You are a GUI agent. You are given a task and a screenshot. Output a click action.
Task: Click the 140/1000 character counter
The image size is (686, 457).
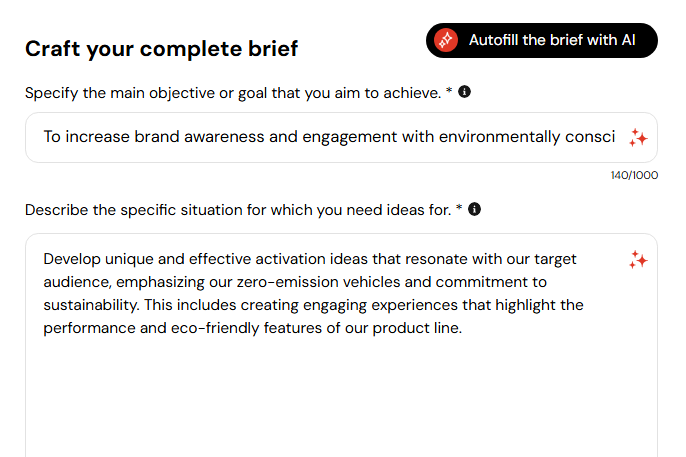tap(634, 175)
